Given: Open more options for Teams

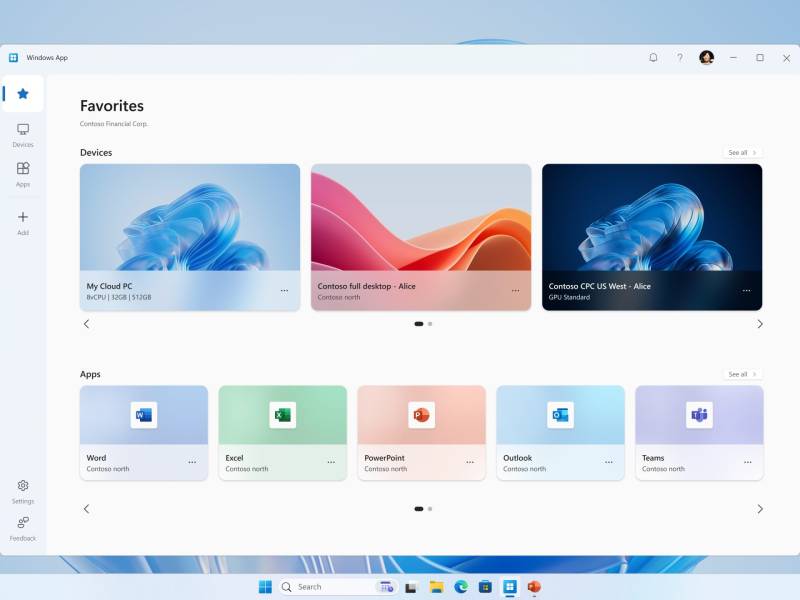Looking at the screenshot, I should [x=747, y=462].
